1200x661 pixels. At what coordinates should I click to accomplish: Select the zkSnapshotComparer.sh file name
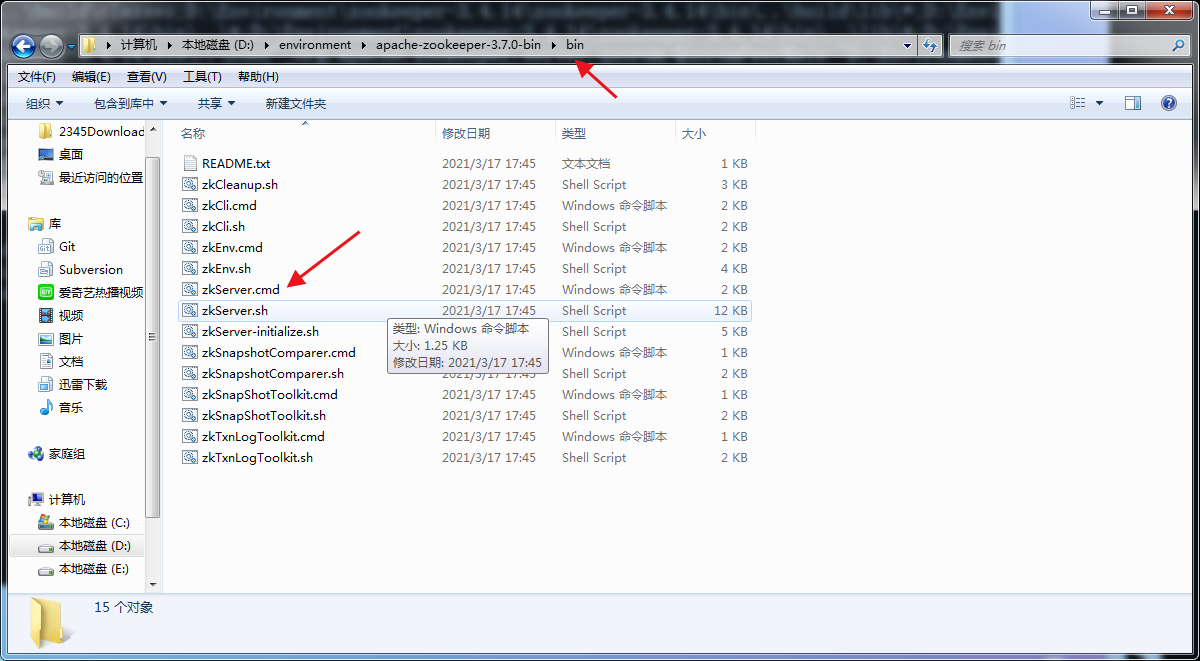click(273, 373)
